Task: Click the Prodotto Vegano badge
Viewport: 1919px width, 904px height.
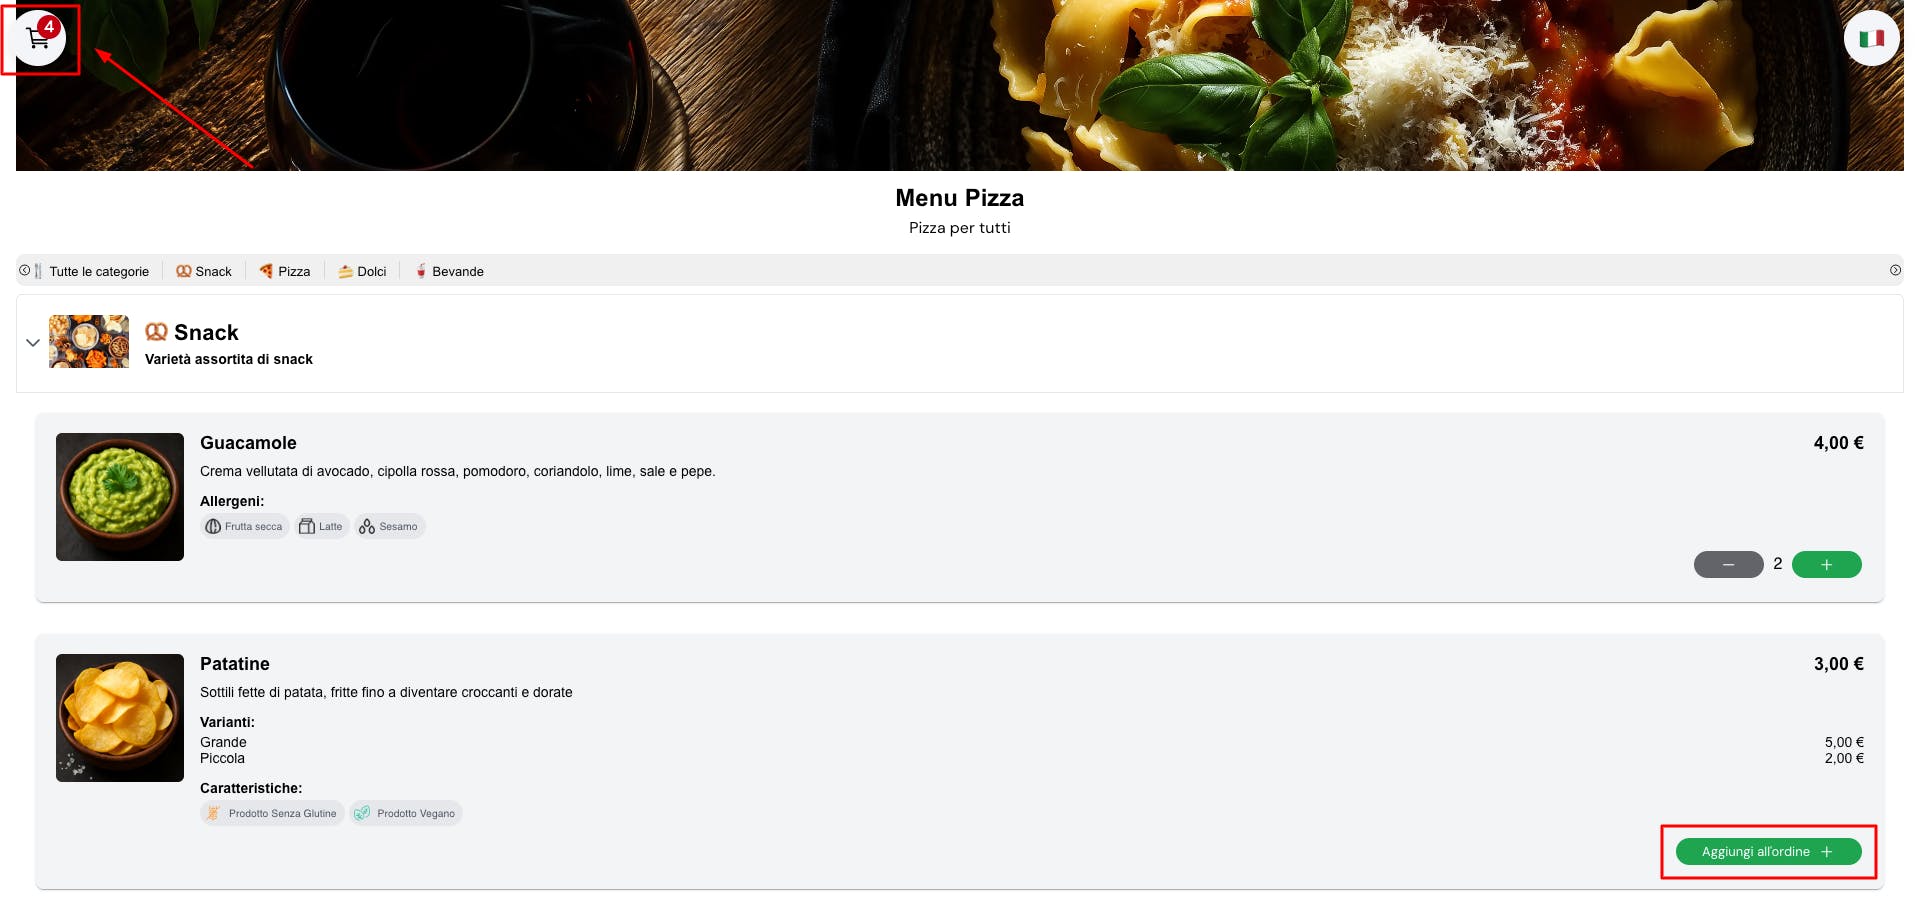Action: pyautogui.click(x=406, y=813)
